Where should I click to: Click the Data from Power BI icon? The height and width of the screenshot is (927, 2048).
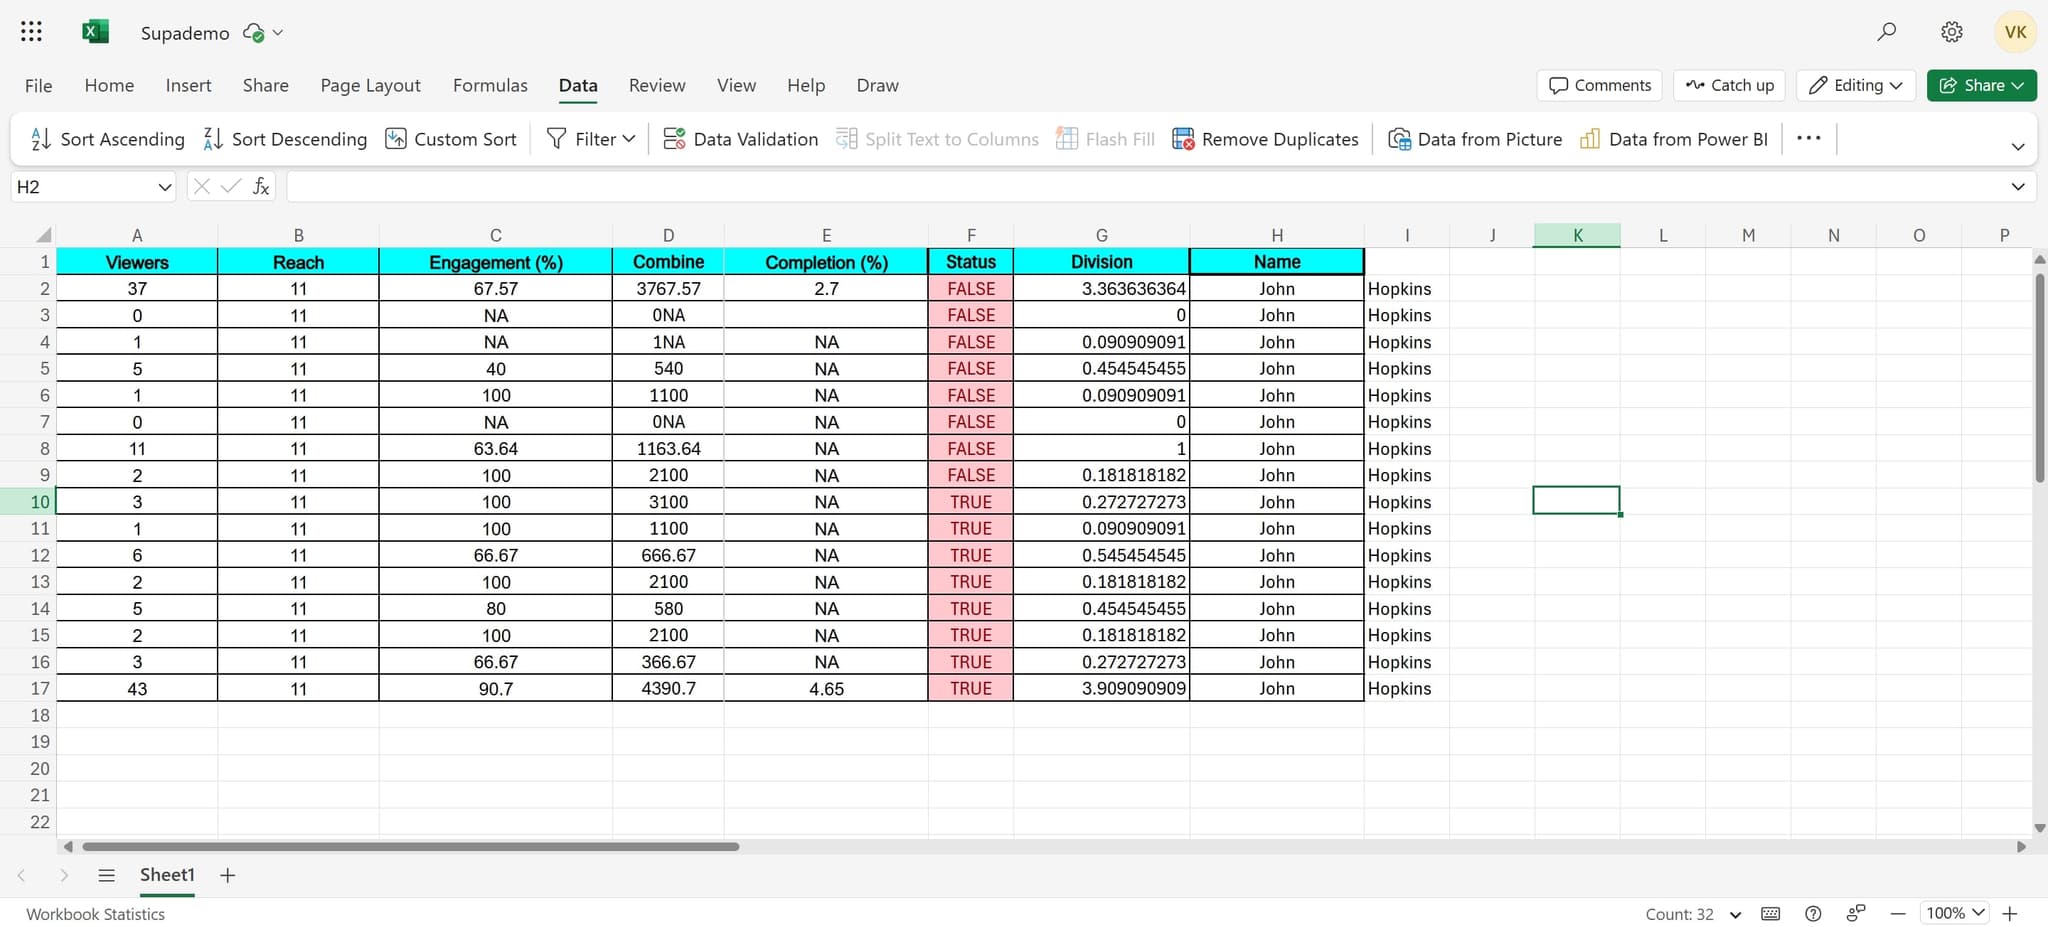[x=1590, y=139]
